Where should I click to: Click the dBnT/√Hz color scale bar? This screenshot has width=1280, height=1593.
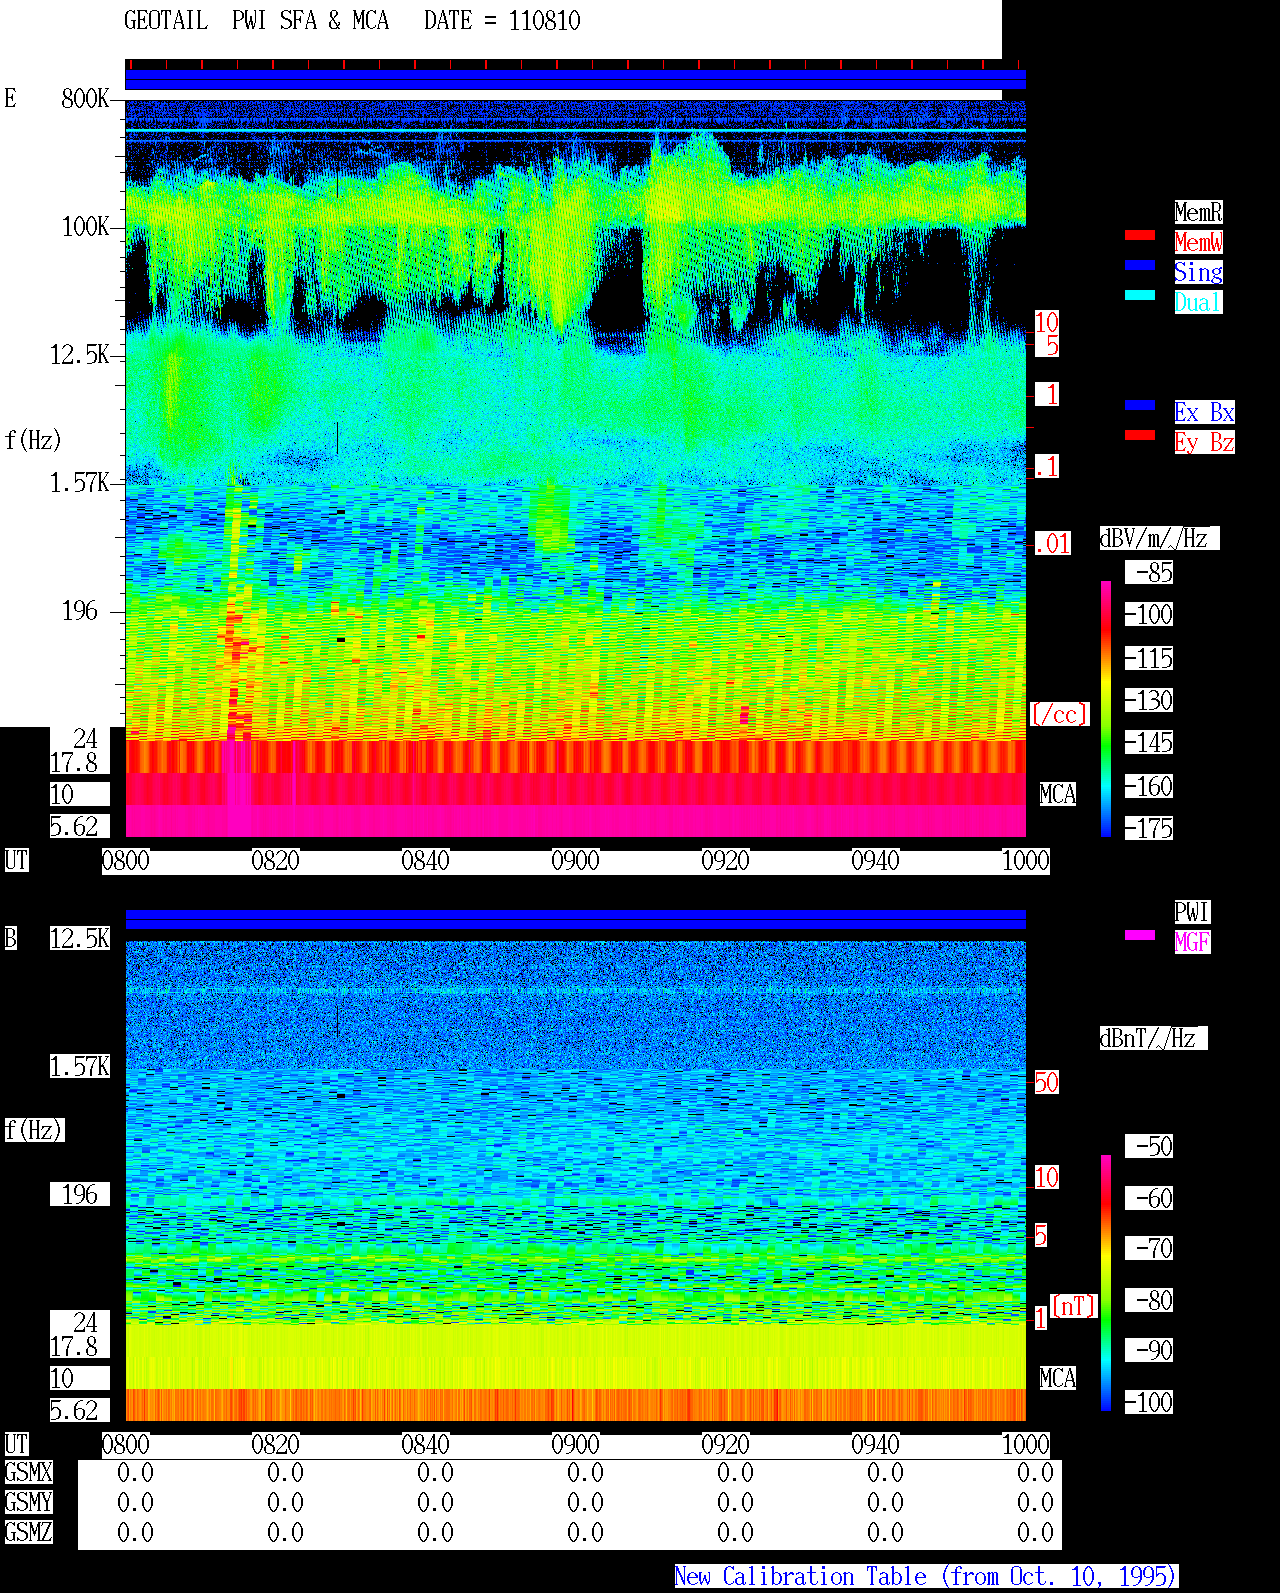[1106, 1283]
